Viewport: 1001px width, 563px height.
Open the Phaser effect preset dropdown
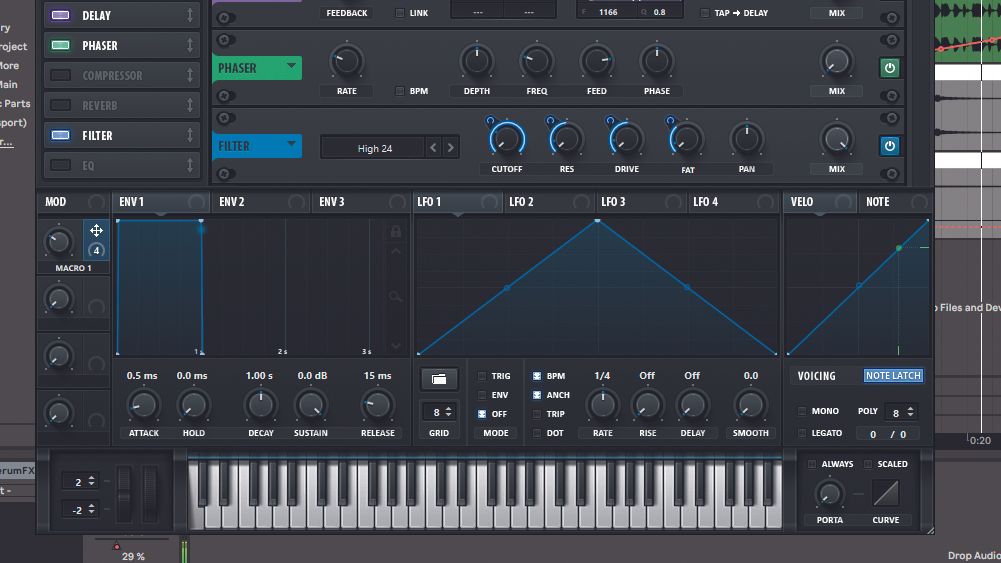click(x=291, y=66)
